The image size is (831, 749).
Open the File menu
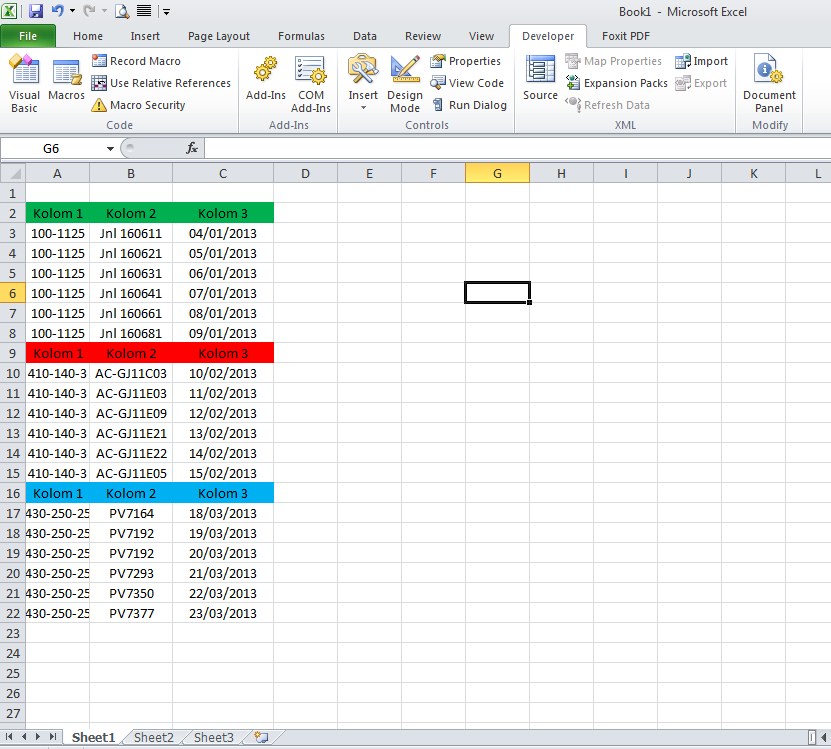click(29, 35)
